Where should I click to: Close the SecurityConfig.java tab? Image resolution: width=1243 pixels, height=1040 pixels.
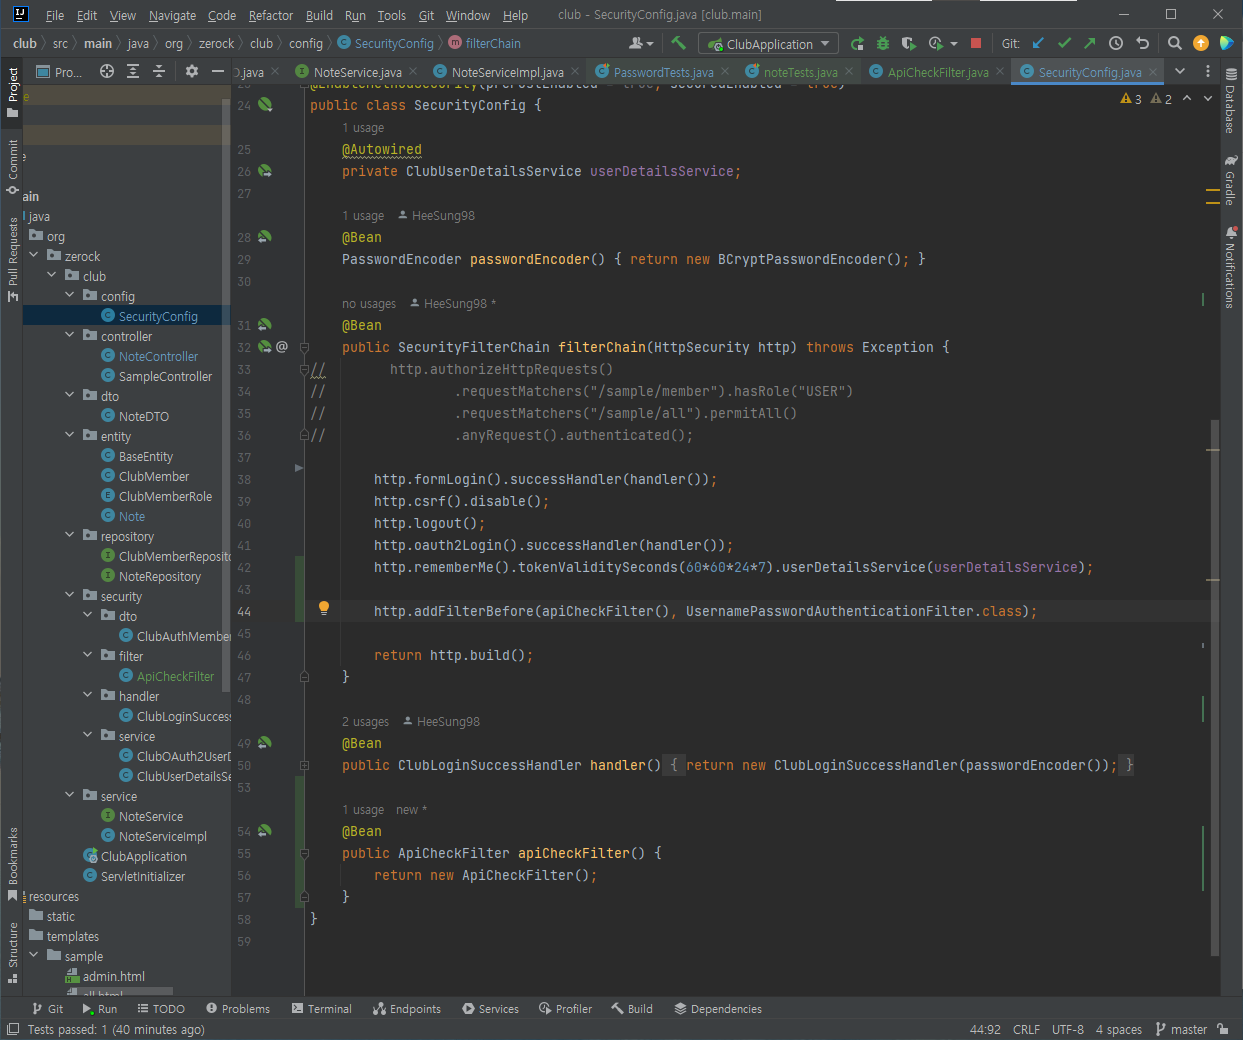coord(1153,72)
